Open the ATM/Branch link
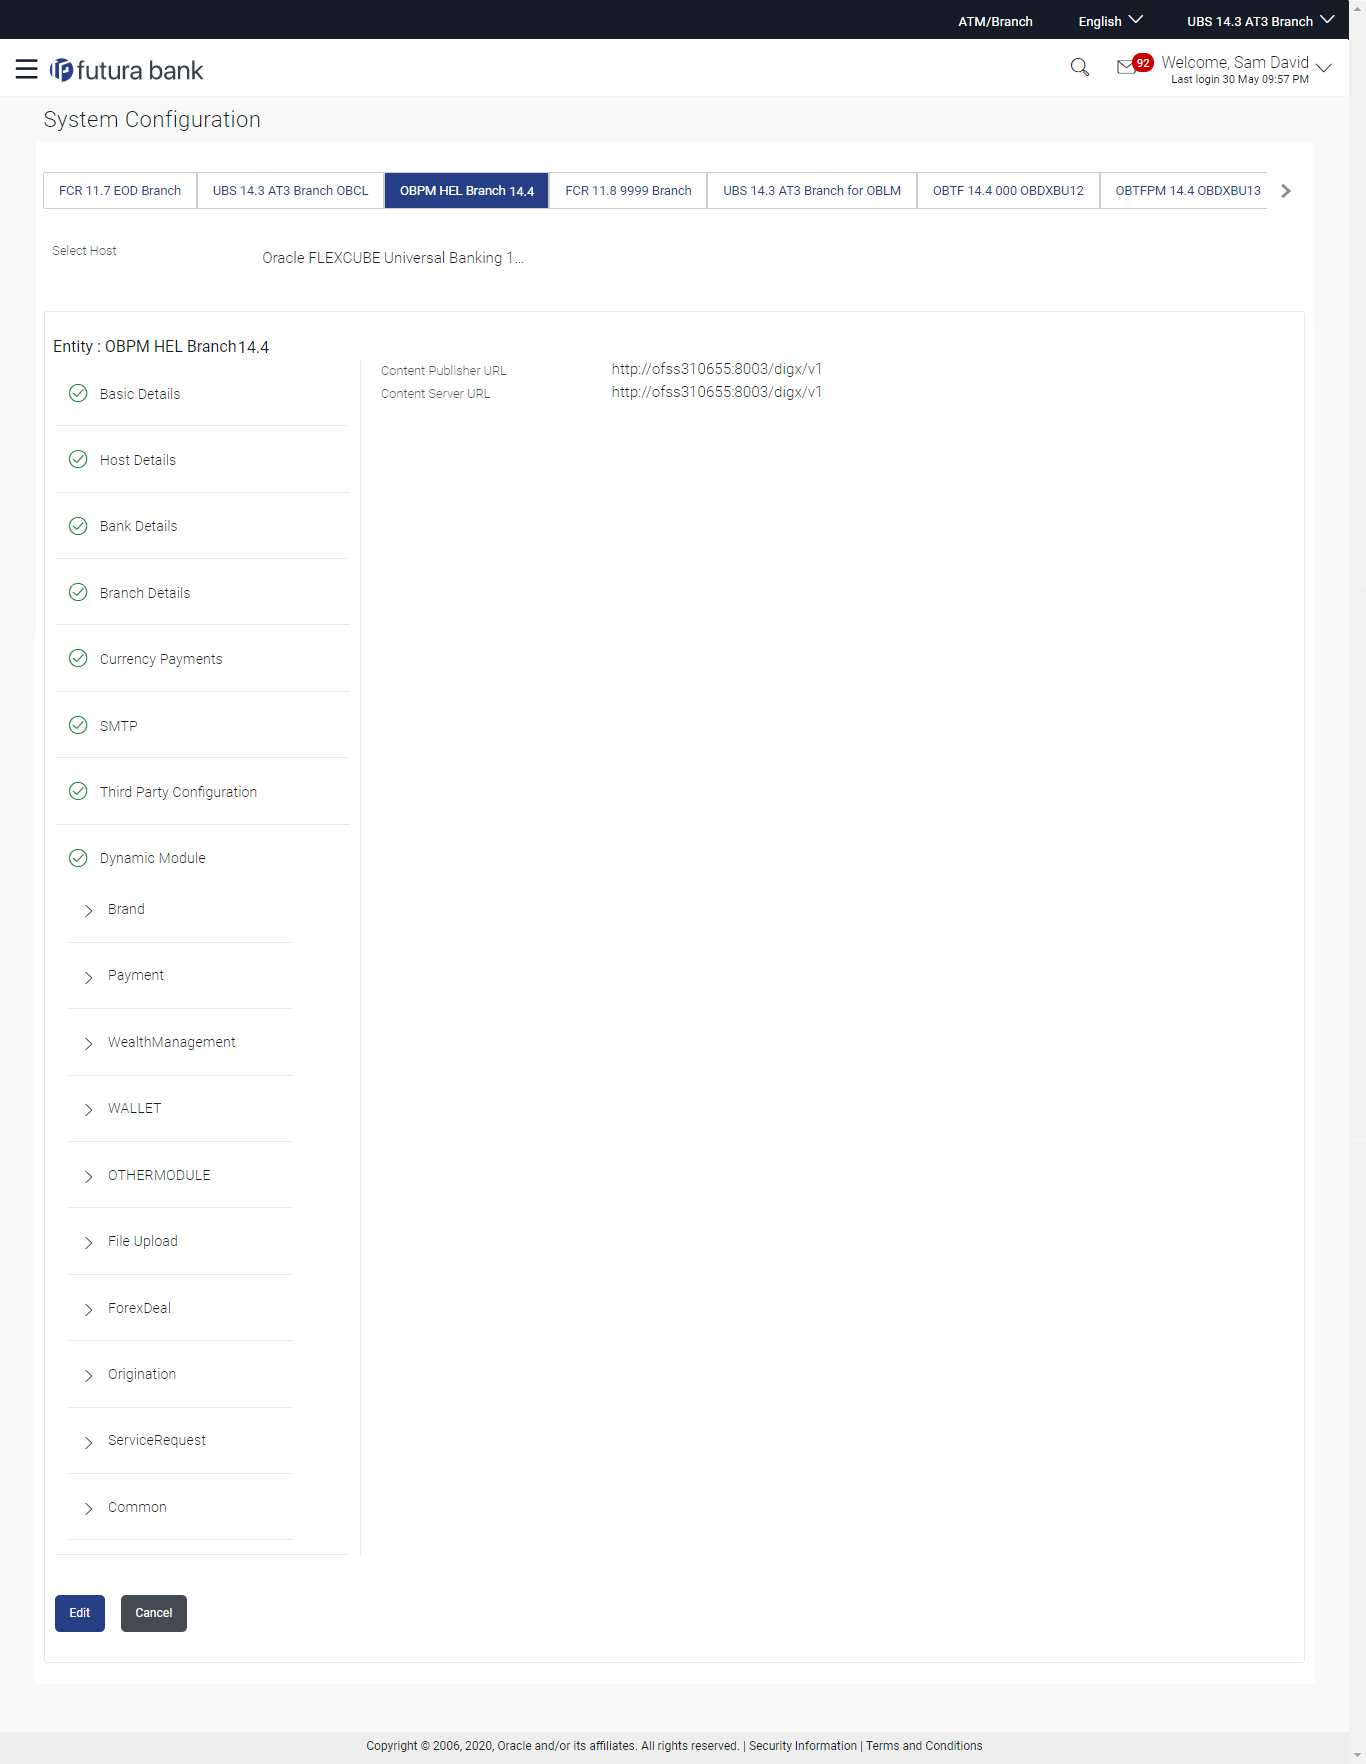Screen dimensions: 1366x1764 [995, 21]
